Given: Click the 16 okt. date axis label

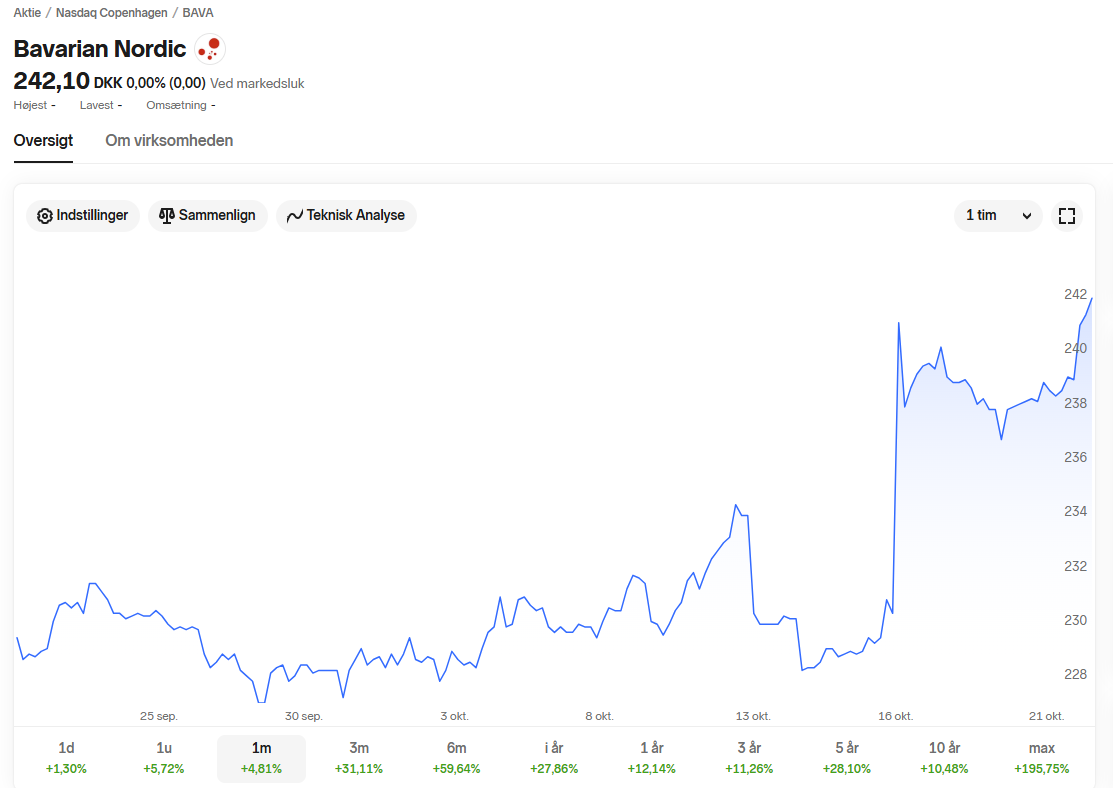Looking at the screenshot, I should [x=896, y=716].
